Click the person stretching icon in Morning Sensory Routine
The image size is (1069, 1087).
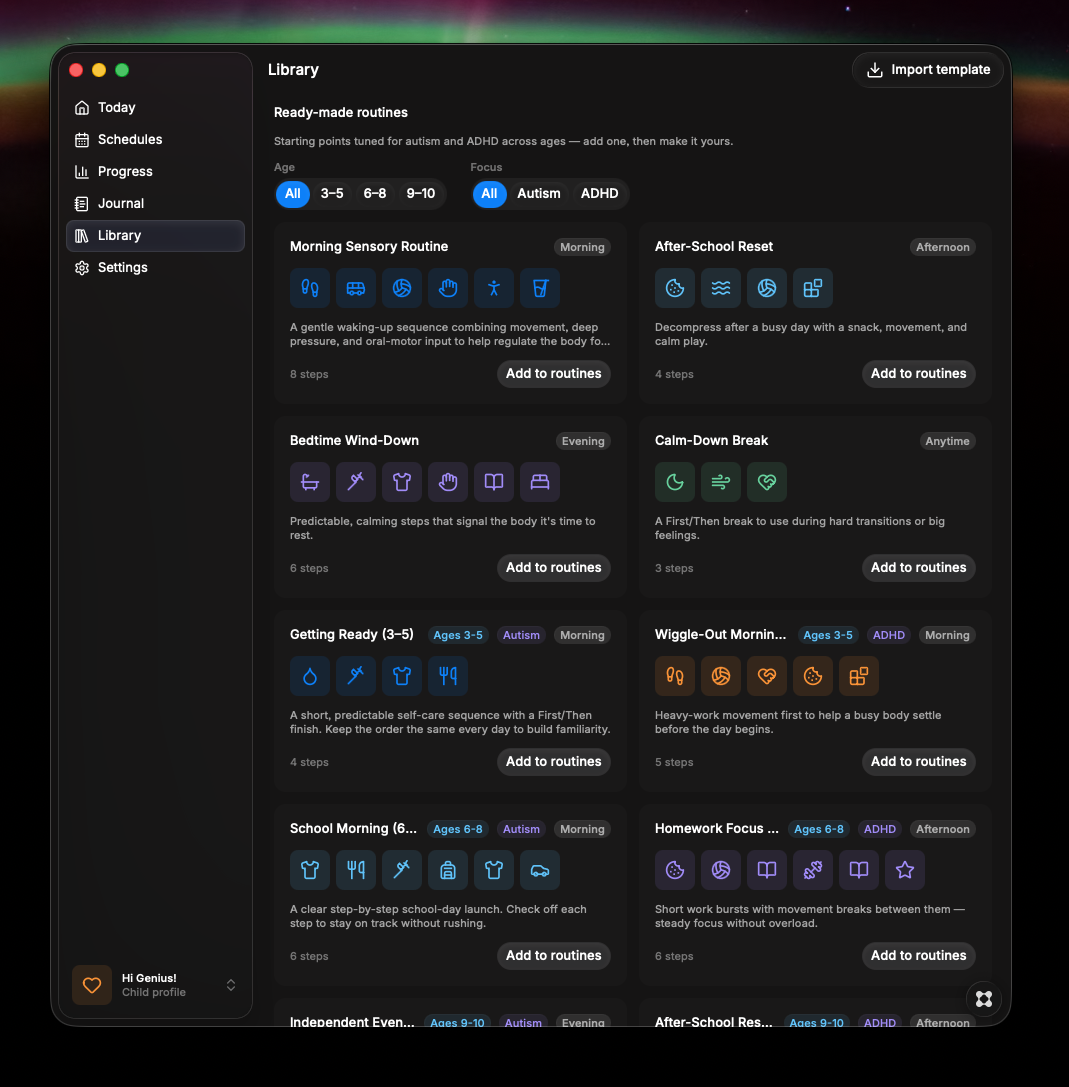(x=494, y=288)
